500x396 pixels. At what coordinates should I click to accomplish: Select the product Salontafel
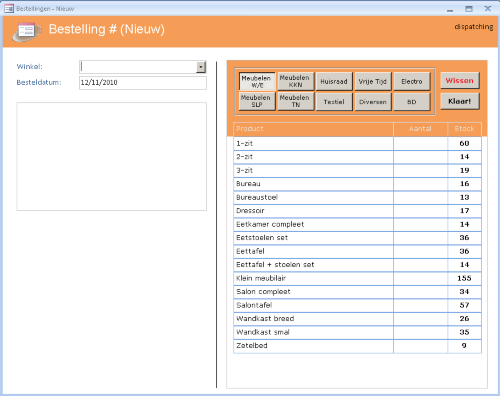[254, 306]
